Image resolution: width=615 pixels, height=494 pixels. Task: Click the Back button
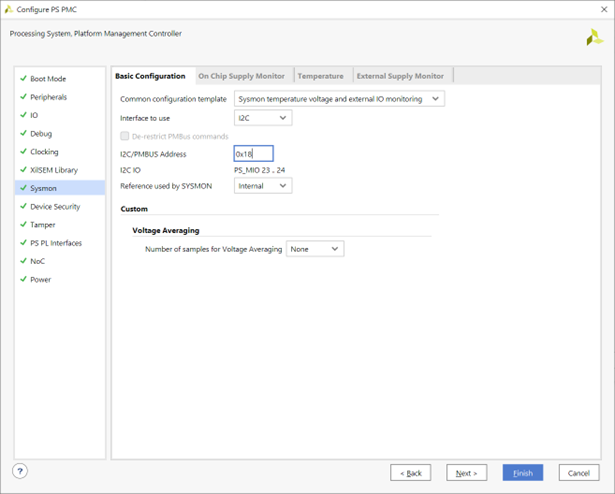411,473
